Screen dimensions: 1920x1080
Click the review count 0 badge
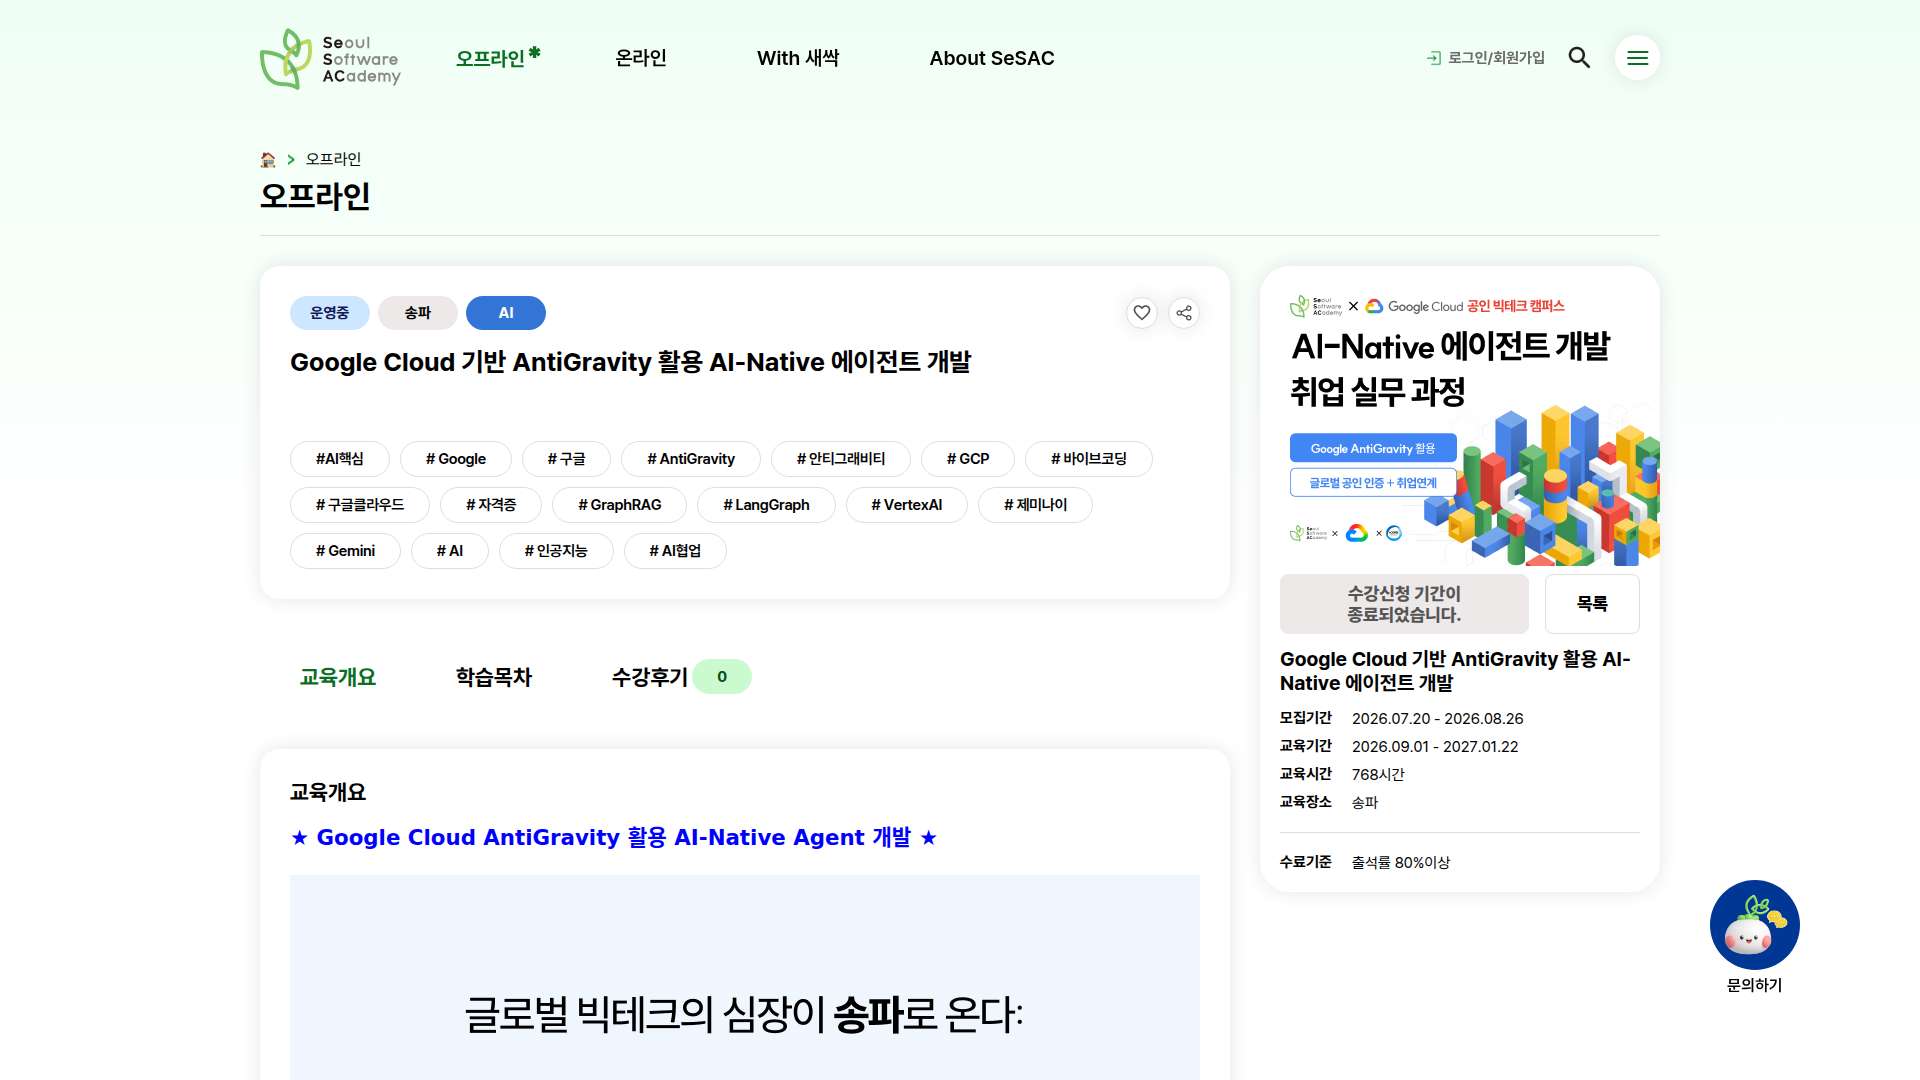(722, 677)
